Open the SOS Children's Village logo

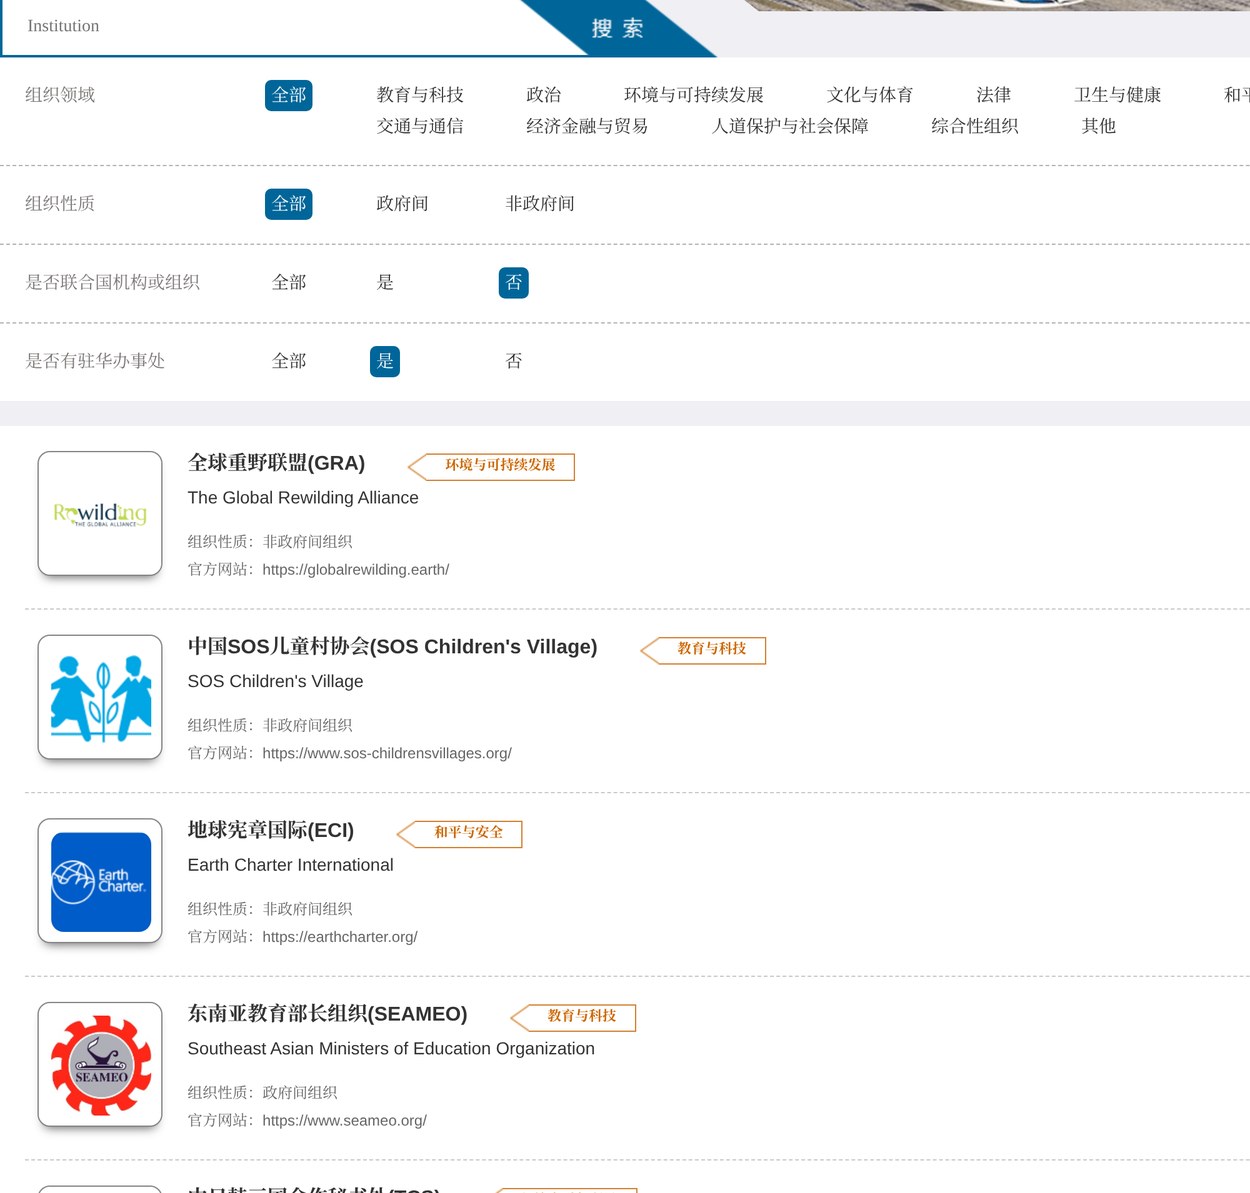[100, 697]
